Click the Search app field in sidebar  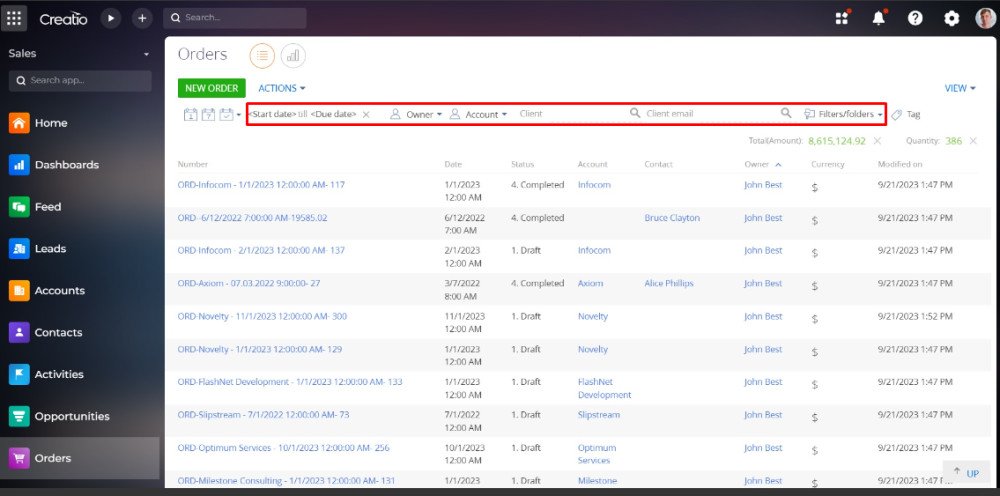coord(80,80)
